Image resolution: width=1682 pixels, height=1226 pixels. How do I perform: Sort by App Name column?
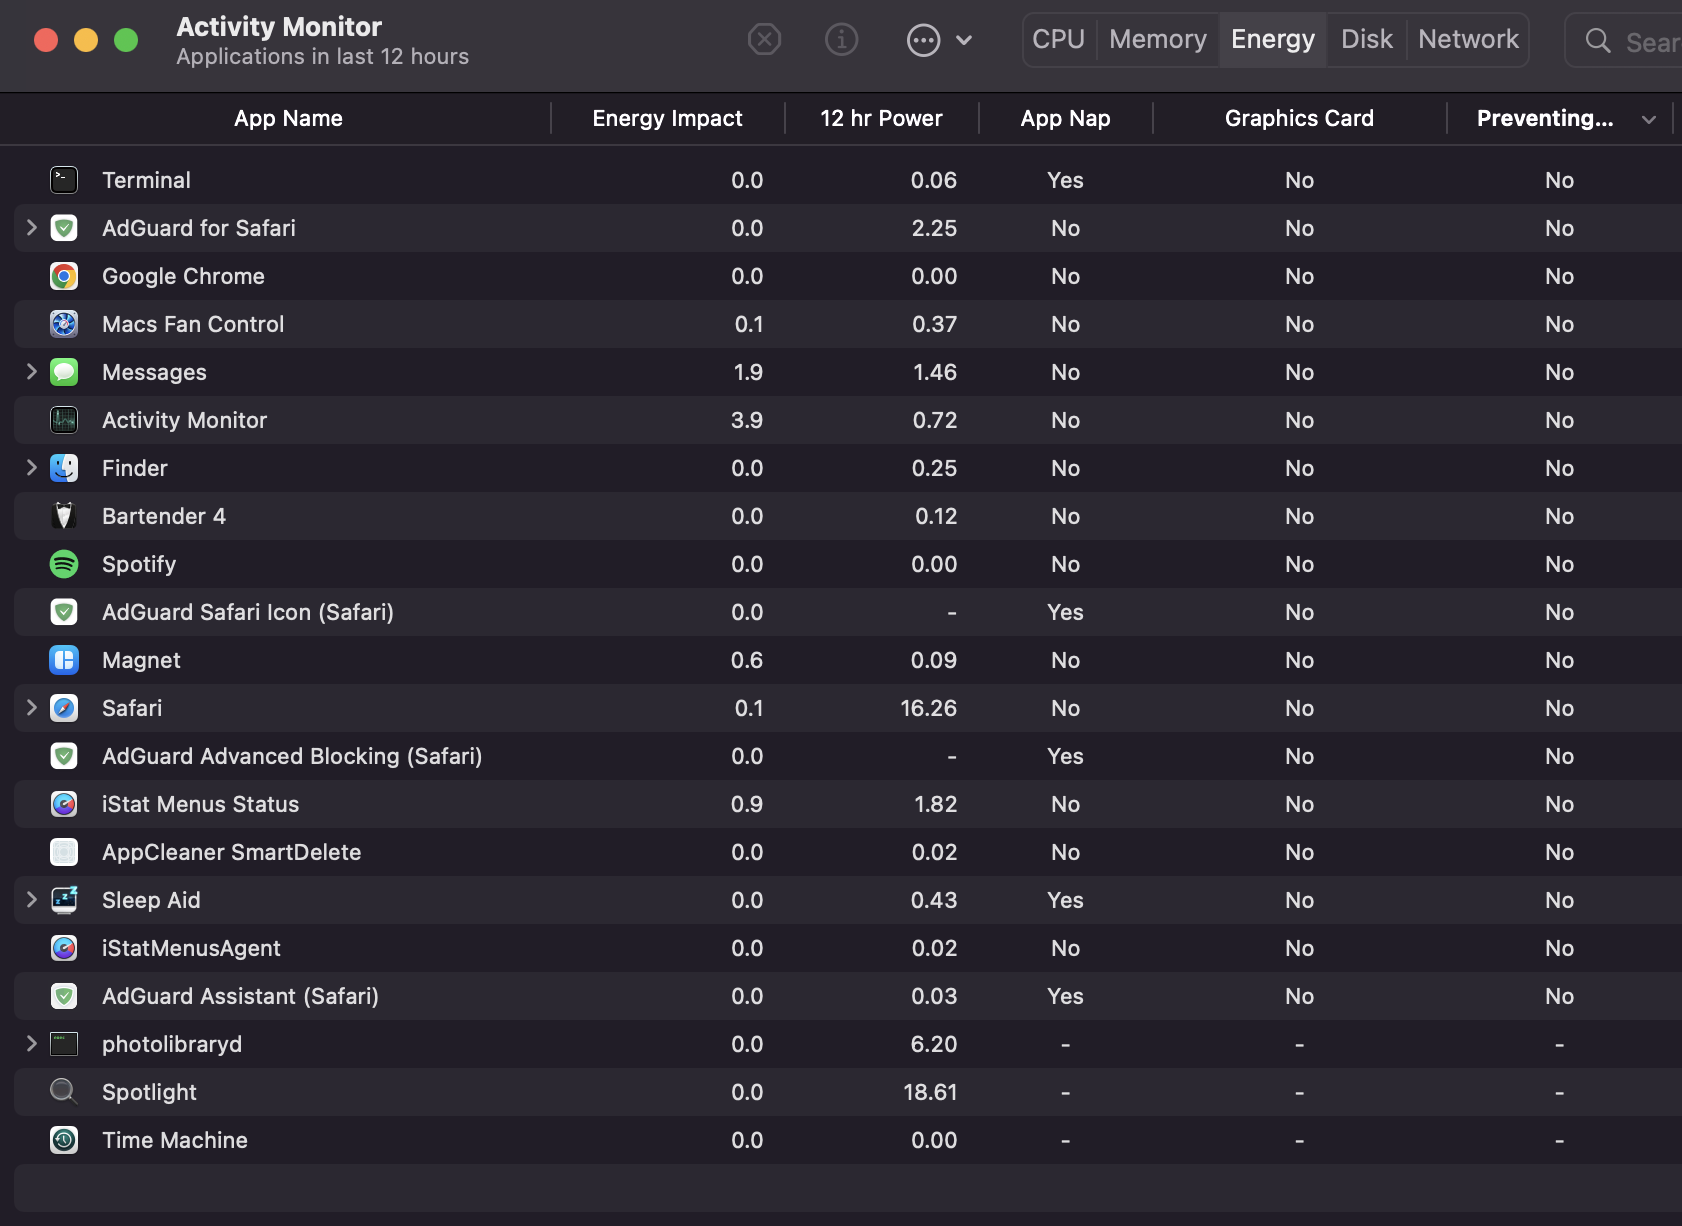coord(288,119)
